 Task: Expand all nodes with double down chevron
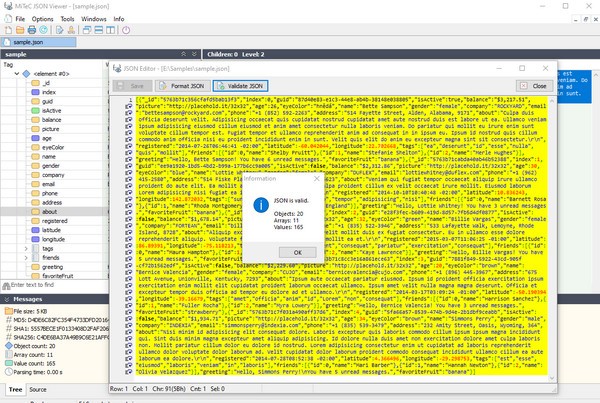coord(194,54)
